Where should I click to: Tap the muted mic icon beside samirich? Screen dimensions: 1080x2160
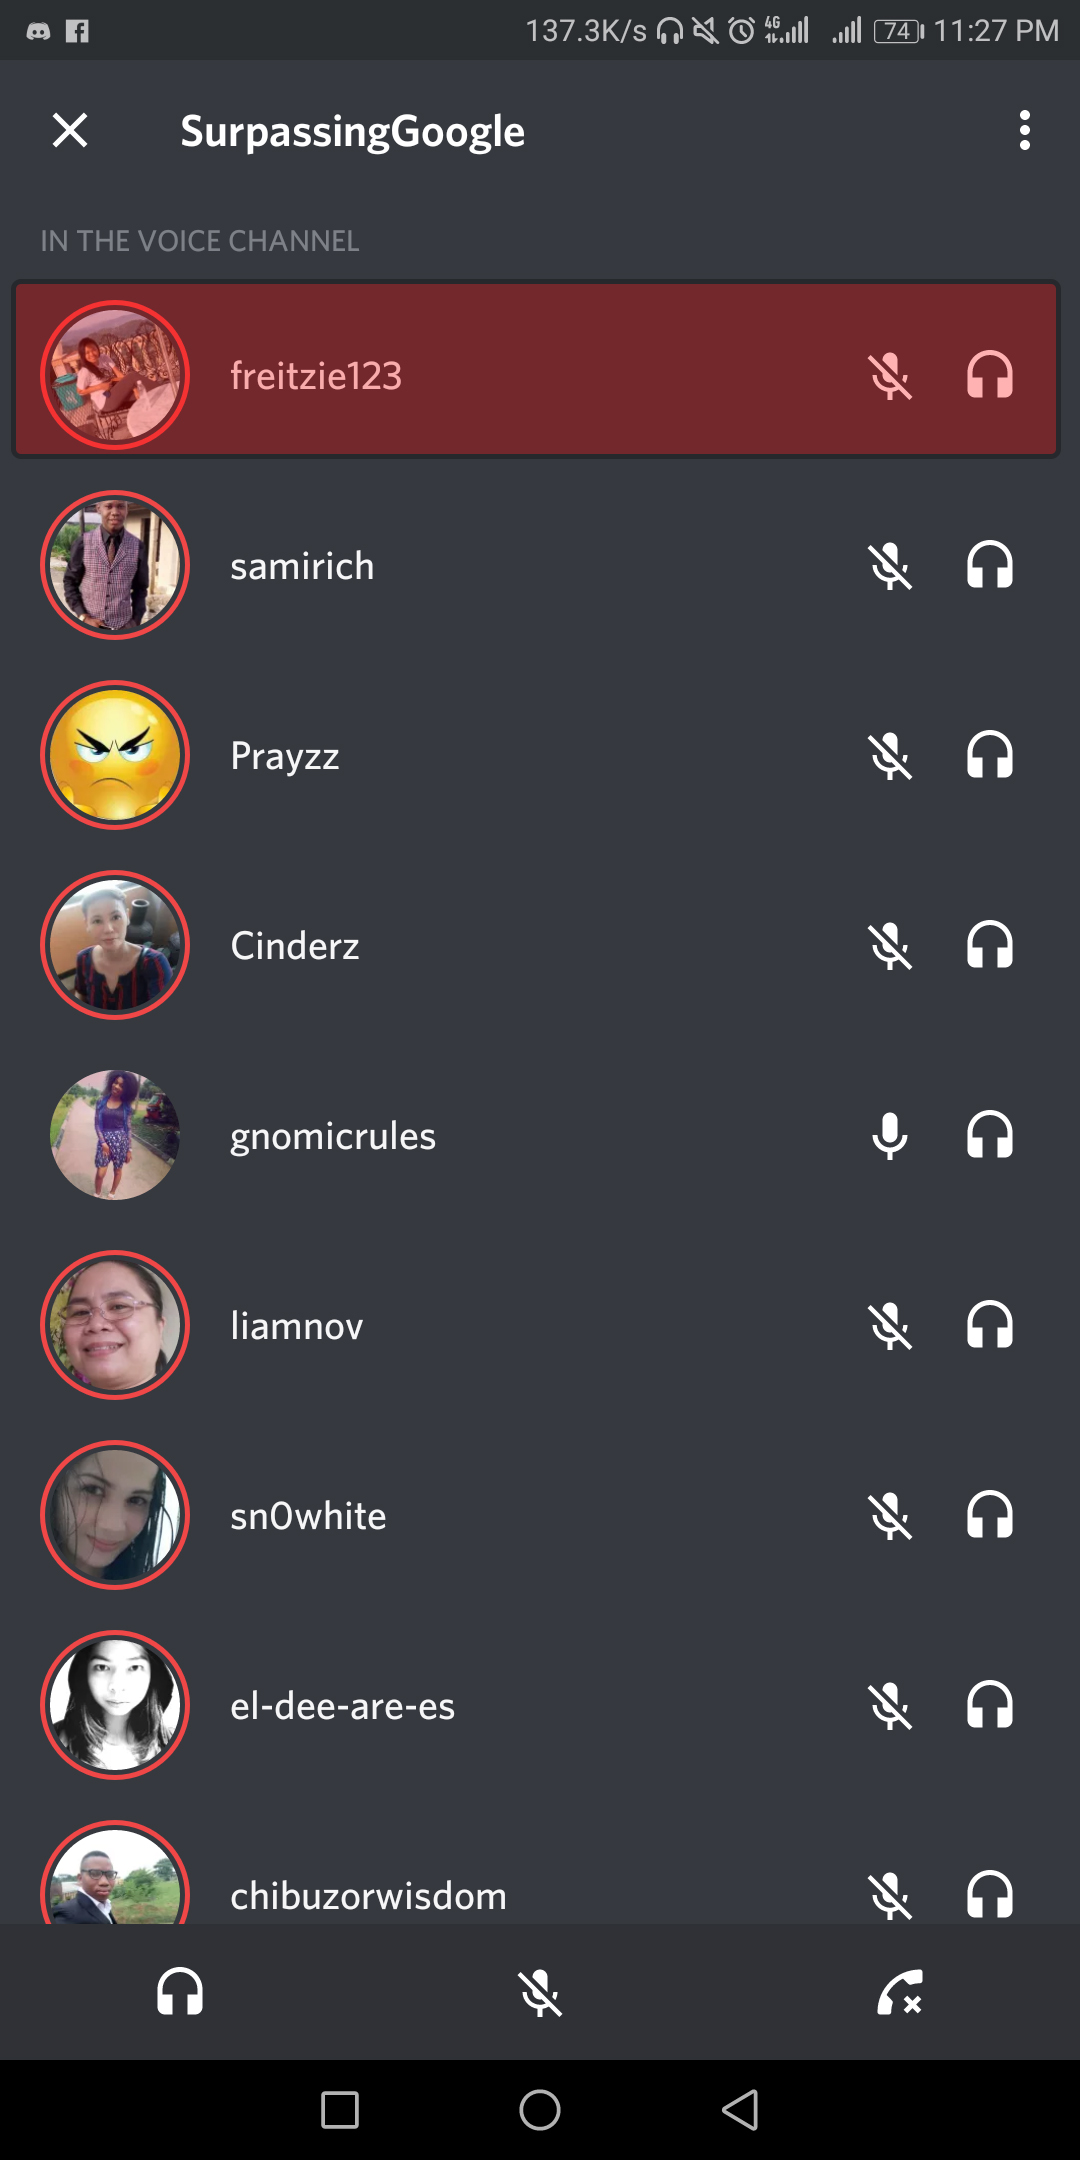click(889, 566)
